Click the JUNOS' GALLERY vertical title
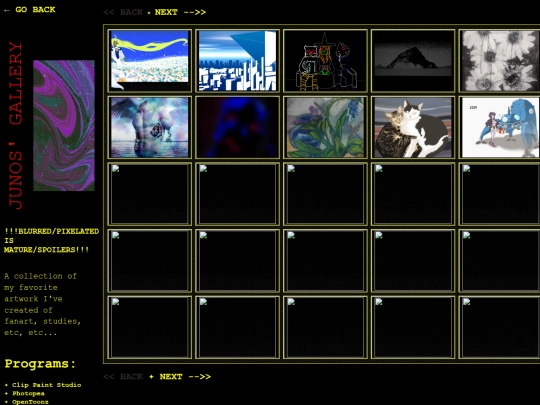 pyautogui.click(x=15, y=126)
